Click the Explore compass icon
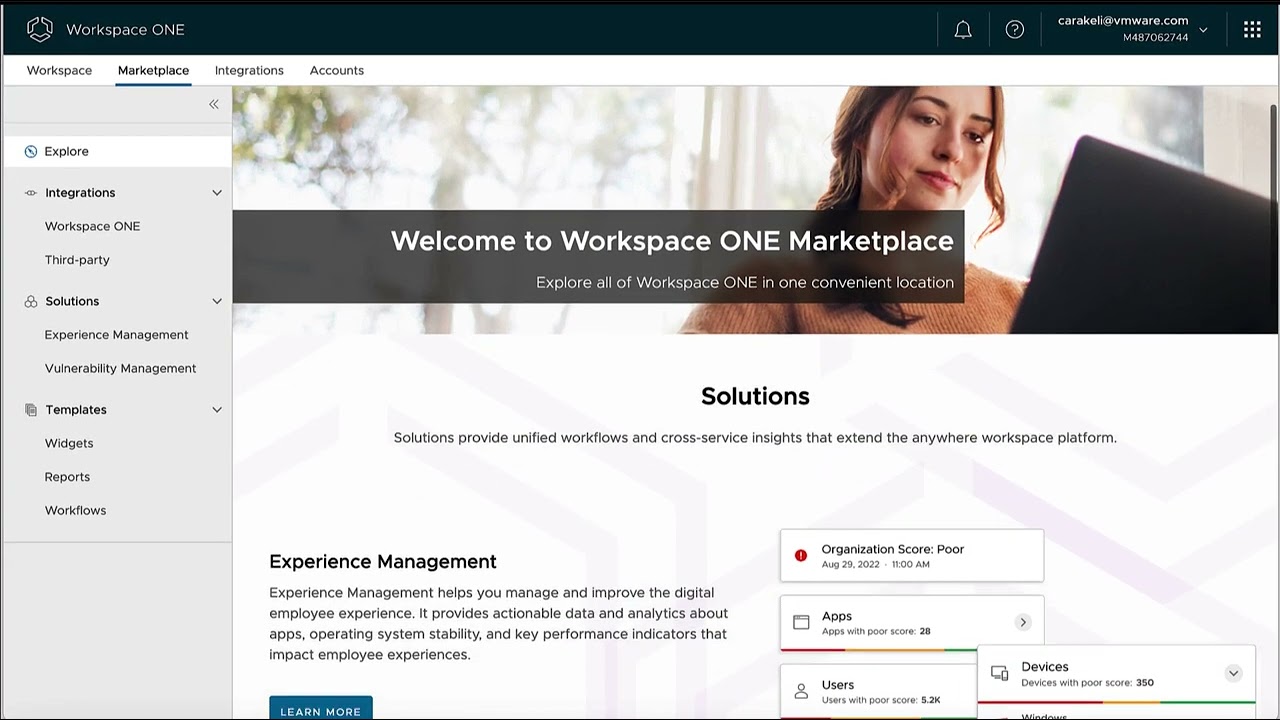Image resolution: width=1280 pixels, height=720 pixels. [x=31, y=151]
